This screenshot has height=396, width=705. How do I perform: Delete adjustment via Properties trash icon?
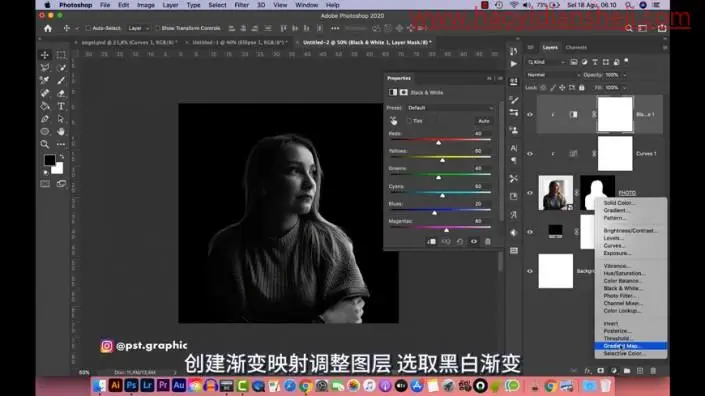coord(488,241)
